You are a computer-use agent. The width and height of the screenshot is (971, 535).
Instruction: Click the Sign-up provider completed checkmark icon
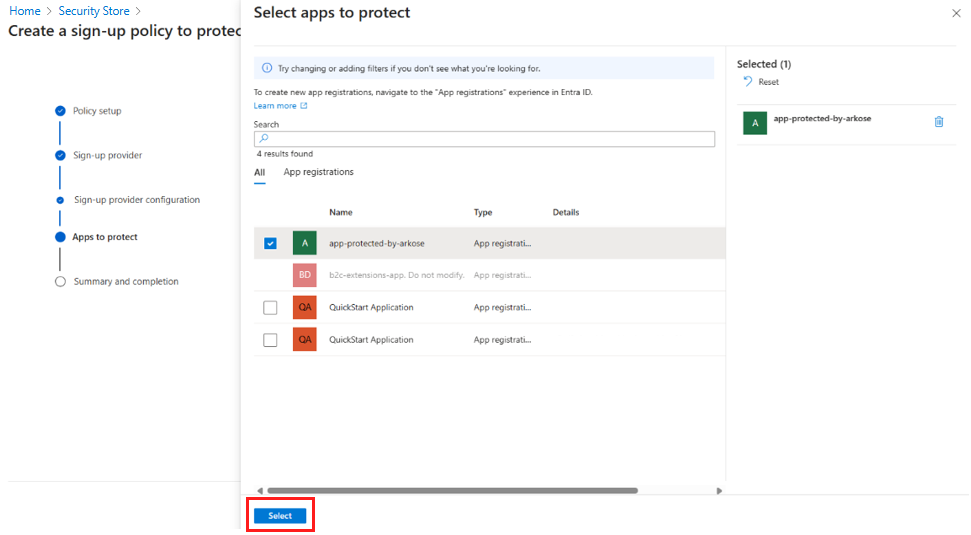[x=60, y=155]
